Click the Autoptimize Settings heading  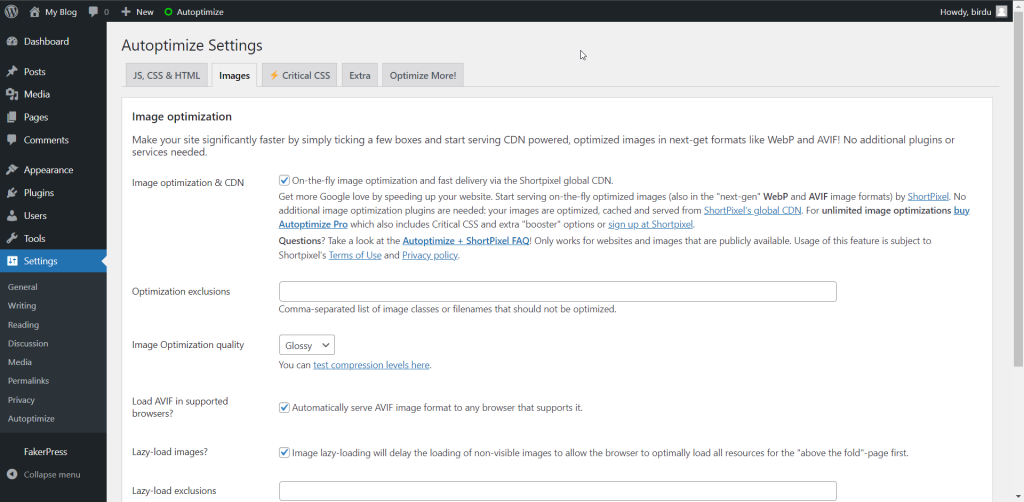pos(192,46)
